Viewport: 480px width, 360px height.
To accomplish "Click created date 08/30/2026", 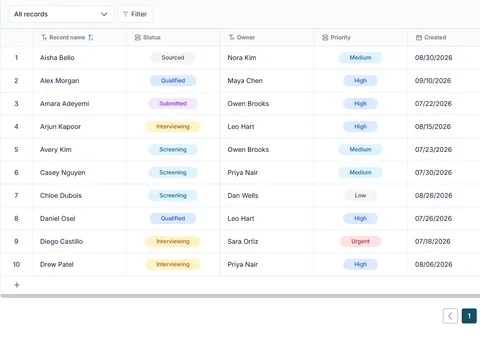I will 433,58.
